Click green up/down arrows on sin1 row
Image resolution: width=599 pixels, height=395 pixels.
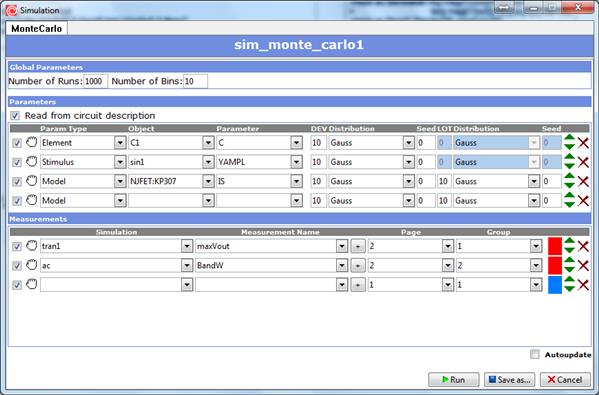coord(569,162)
